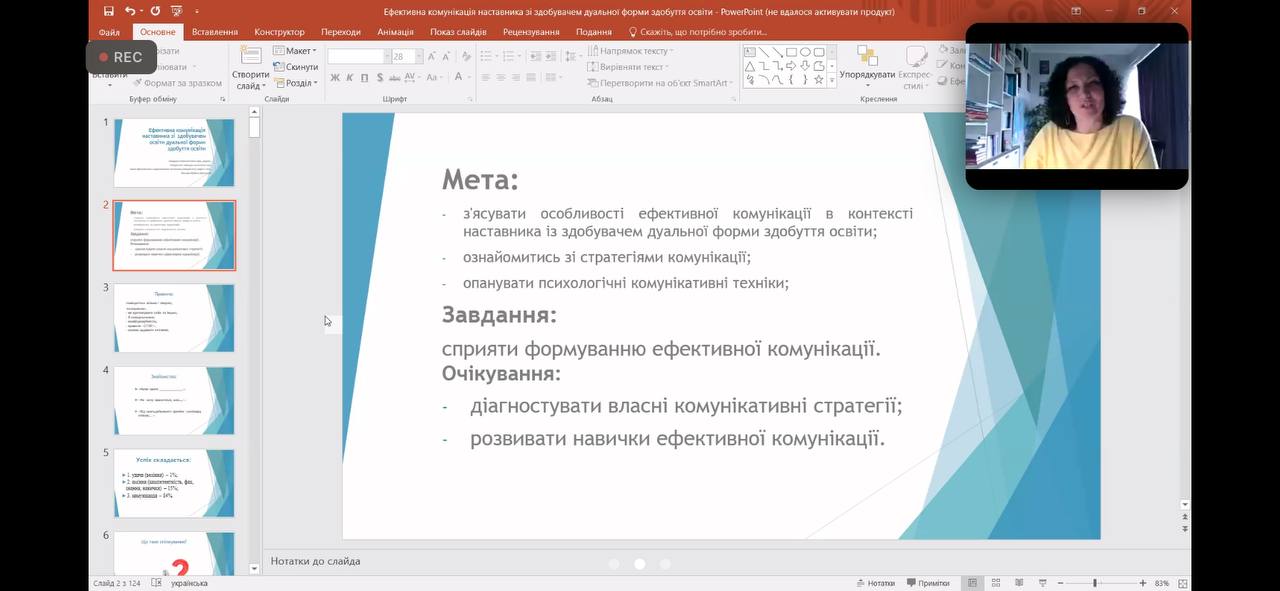Start slideshow from status bar icon
This screenshot has height=591, width=1280.
coord(1042,583)
